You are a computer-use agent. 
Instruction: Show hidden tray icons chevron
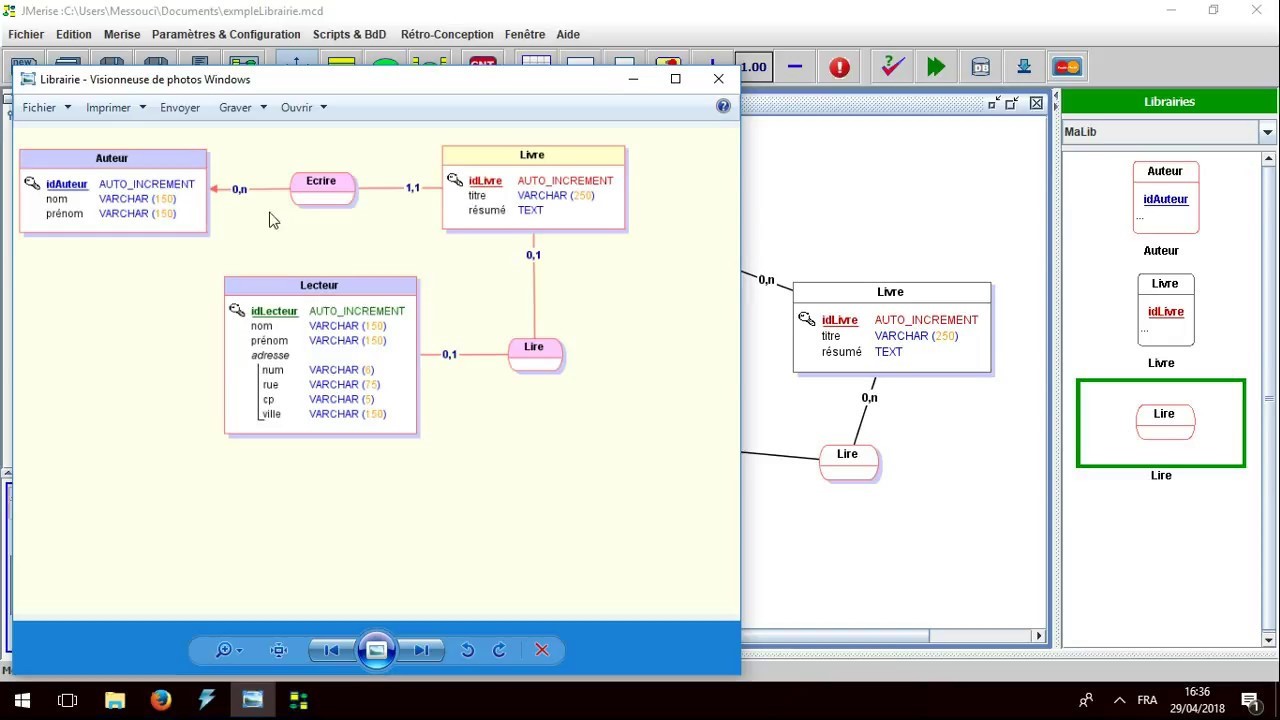(x=1119, y=700)
